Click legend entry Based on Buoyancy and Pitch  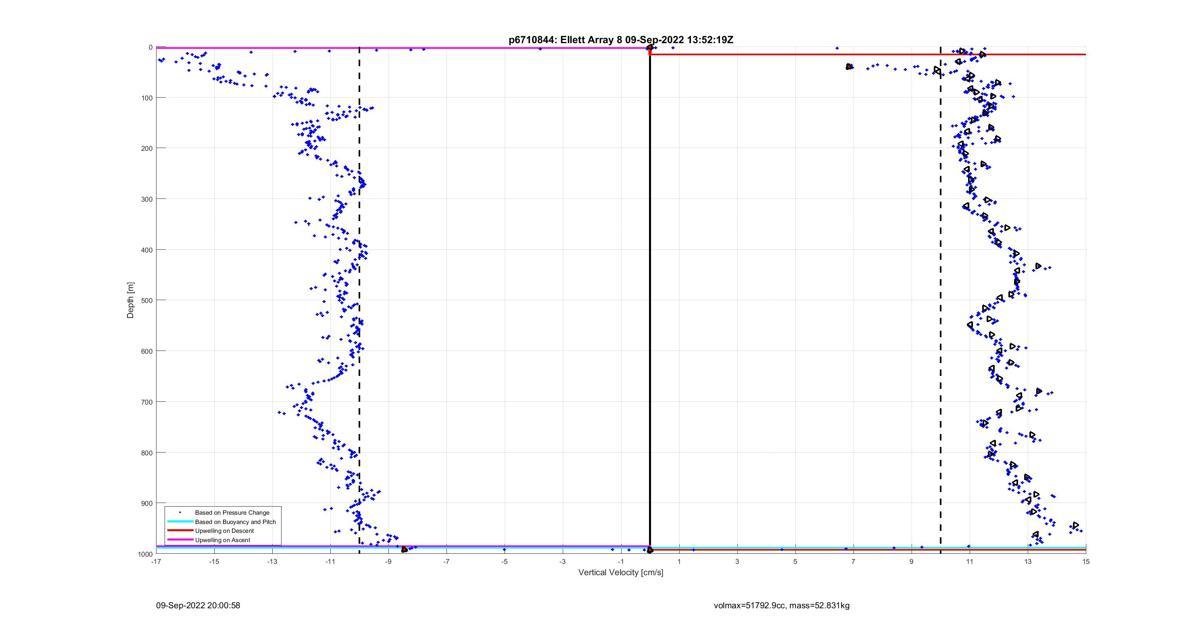[235, 521]
